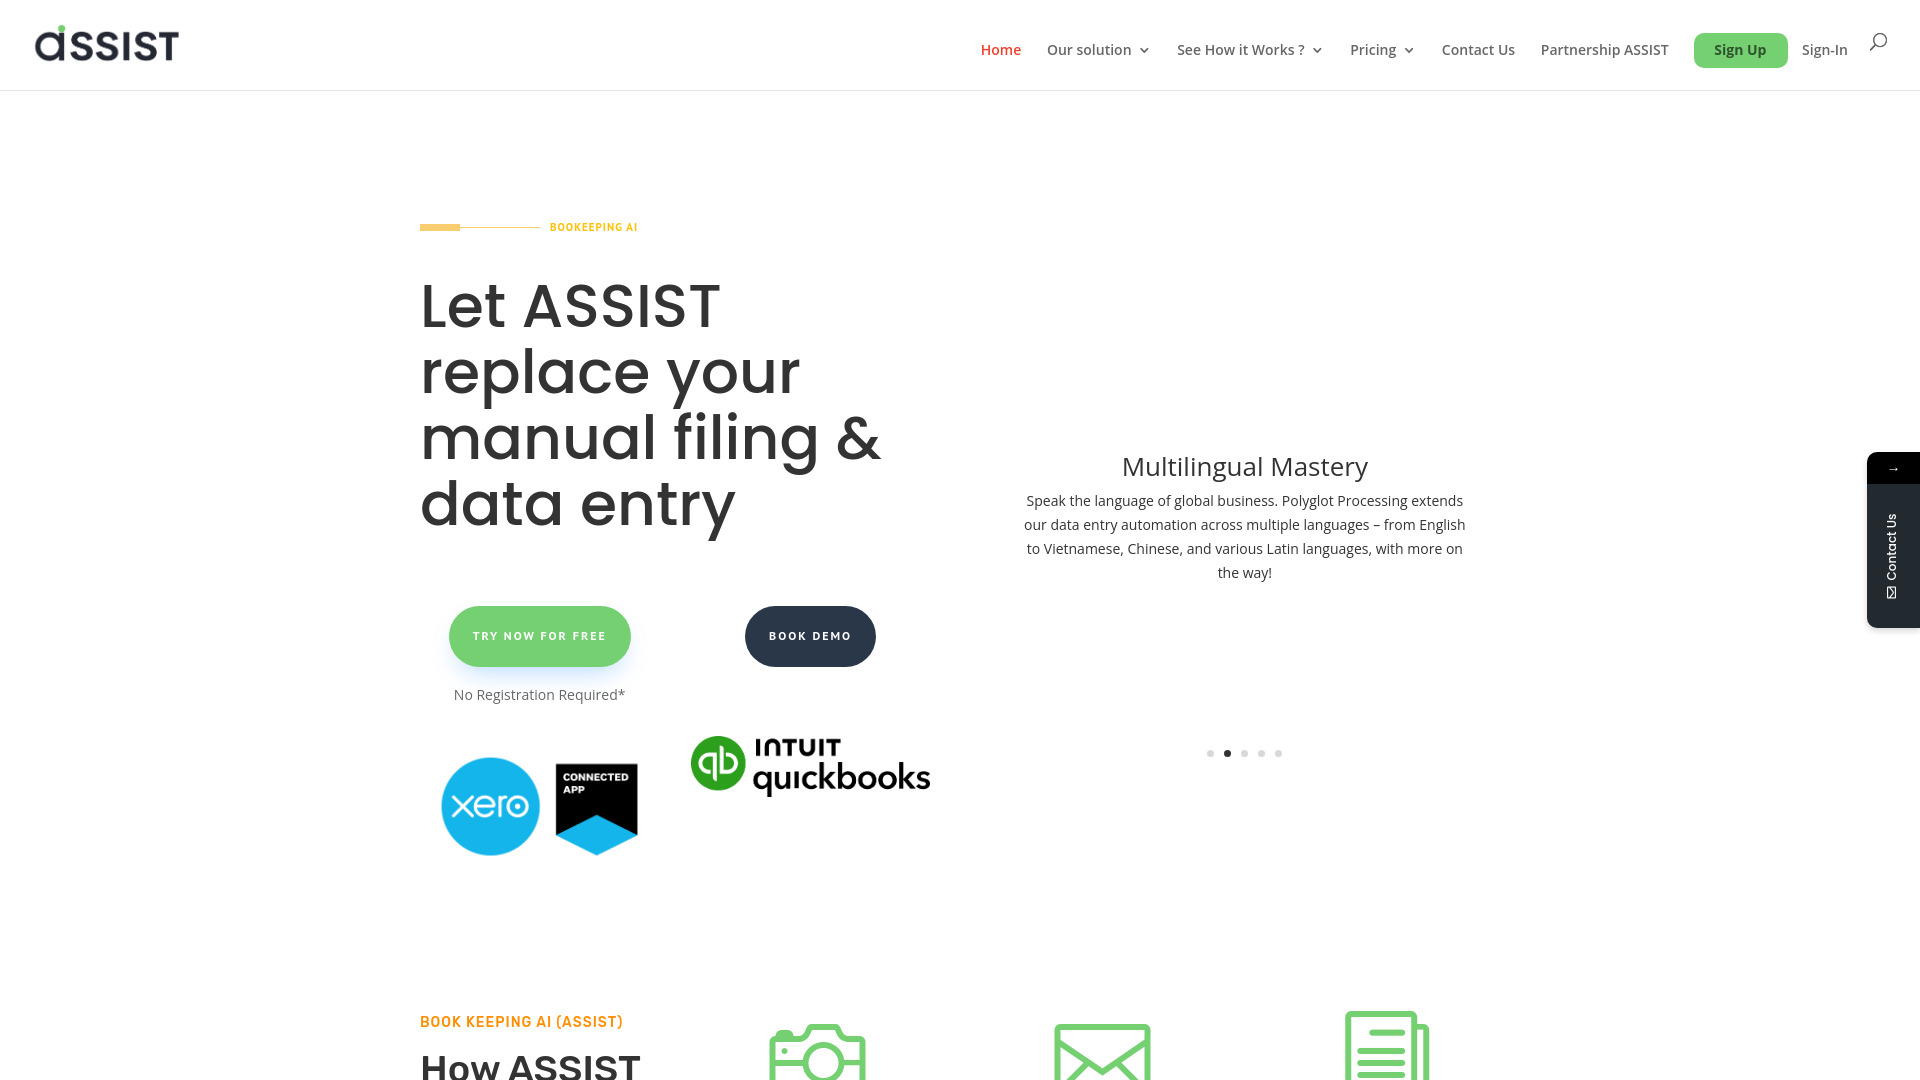This screenshot has width=1920, height=1080.
Task: Expand the Pricing dropdown menu
Action: (x=1382, y=50)
